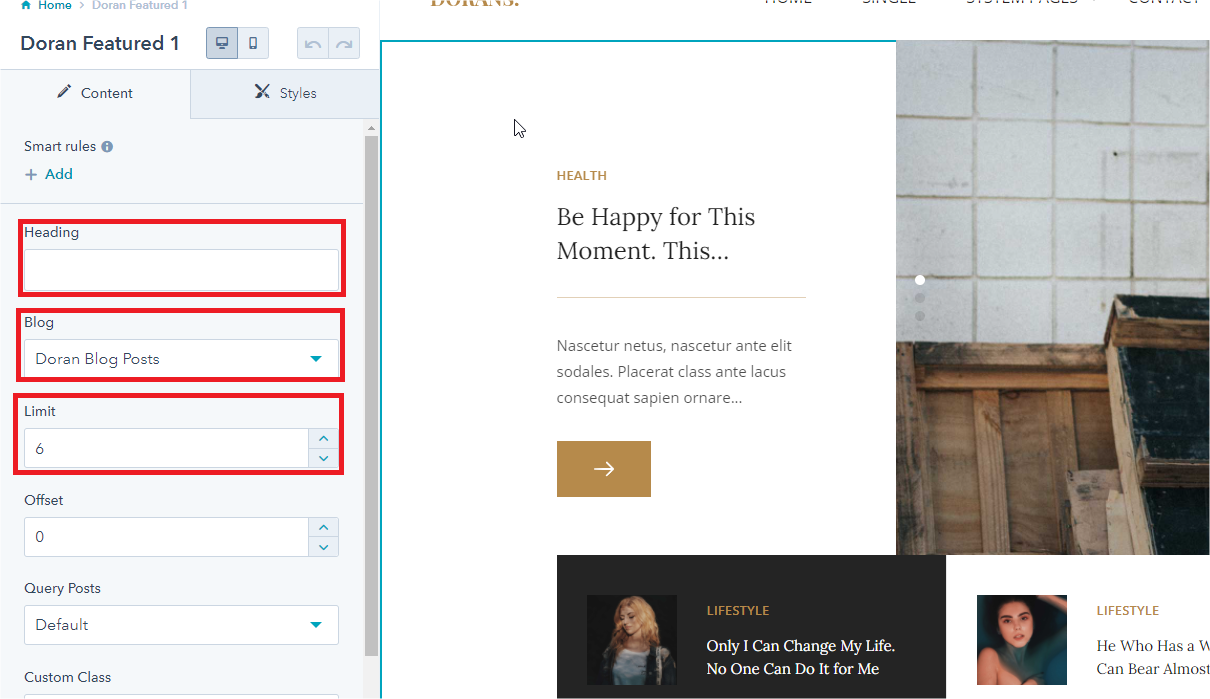
Task: Click into the Heading text field
Action: (181, 270)
